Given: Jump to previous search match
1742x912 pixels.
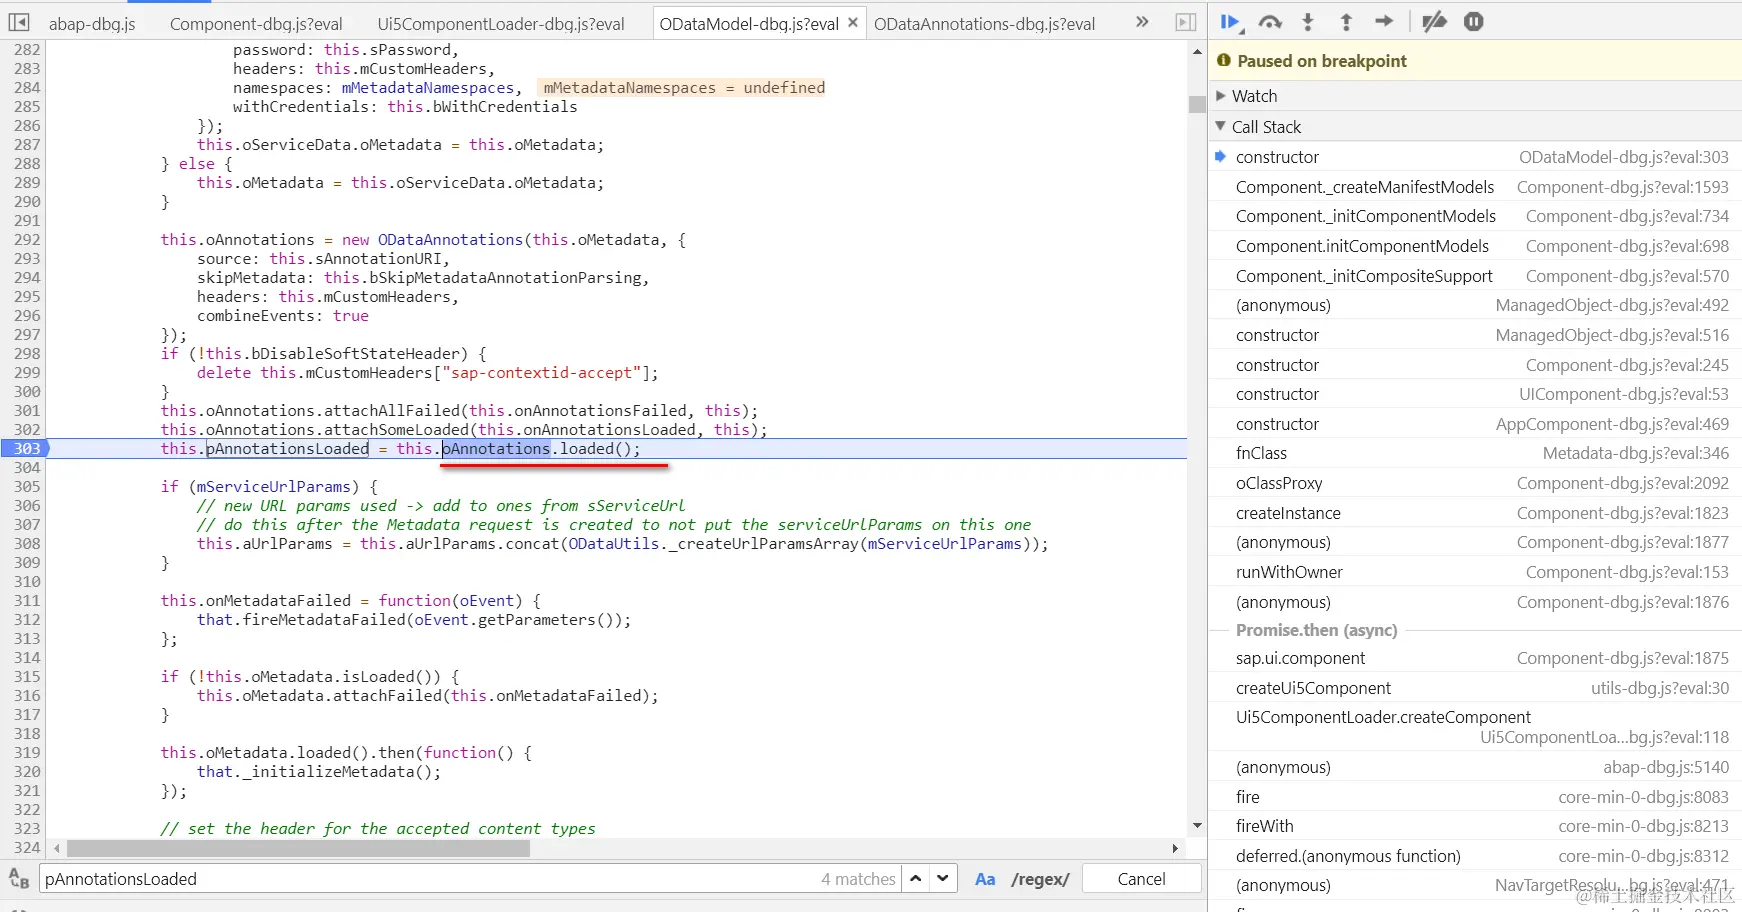Looking at the screenshot, I should [x=916, y=879].
